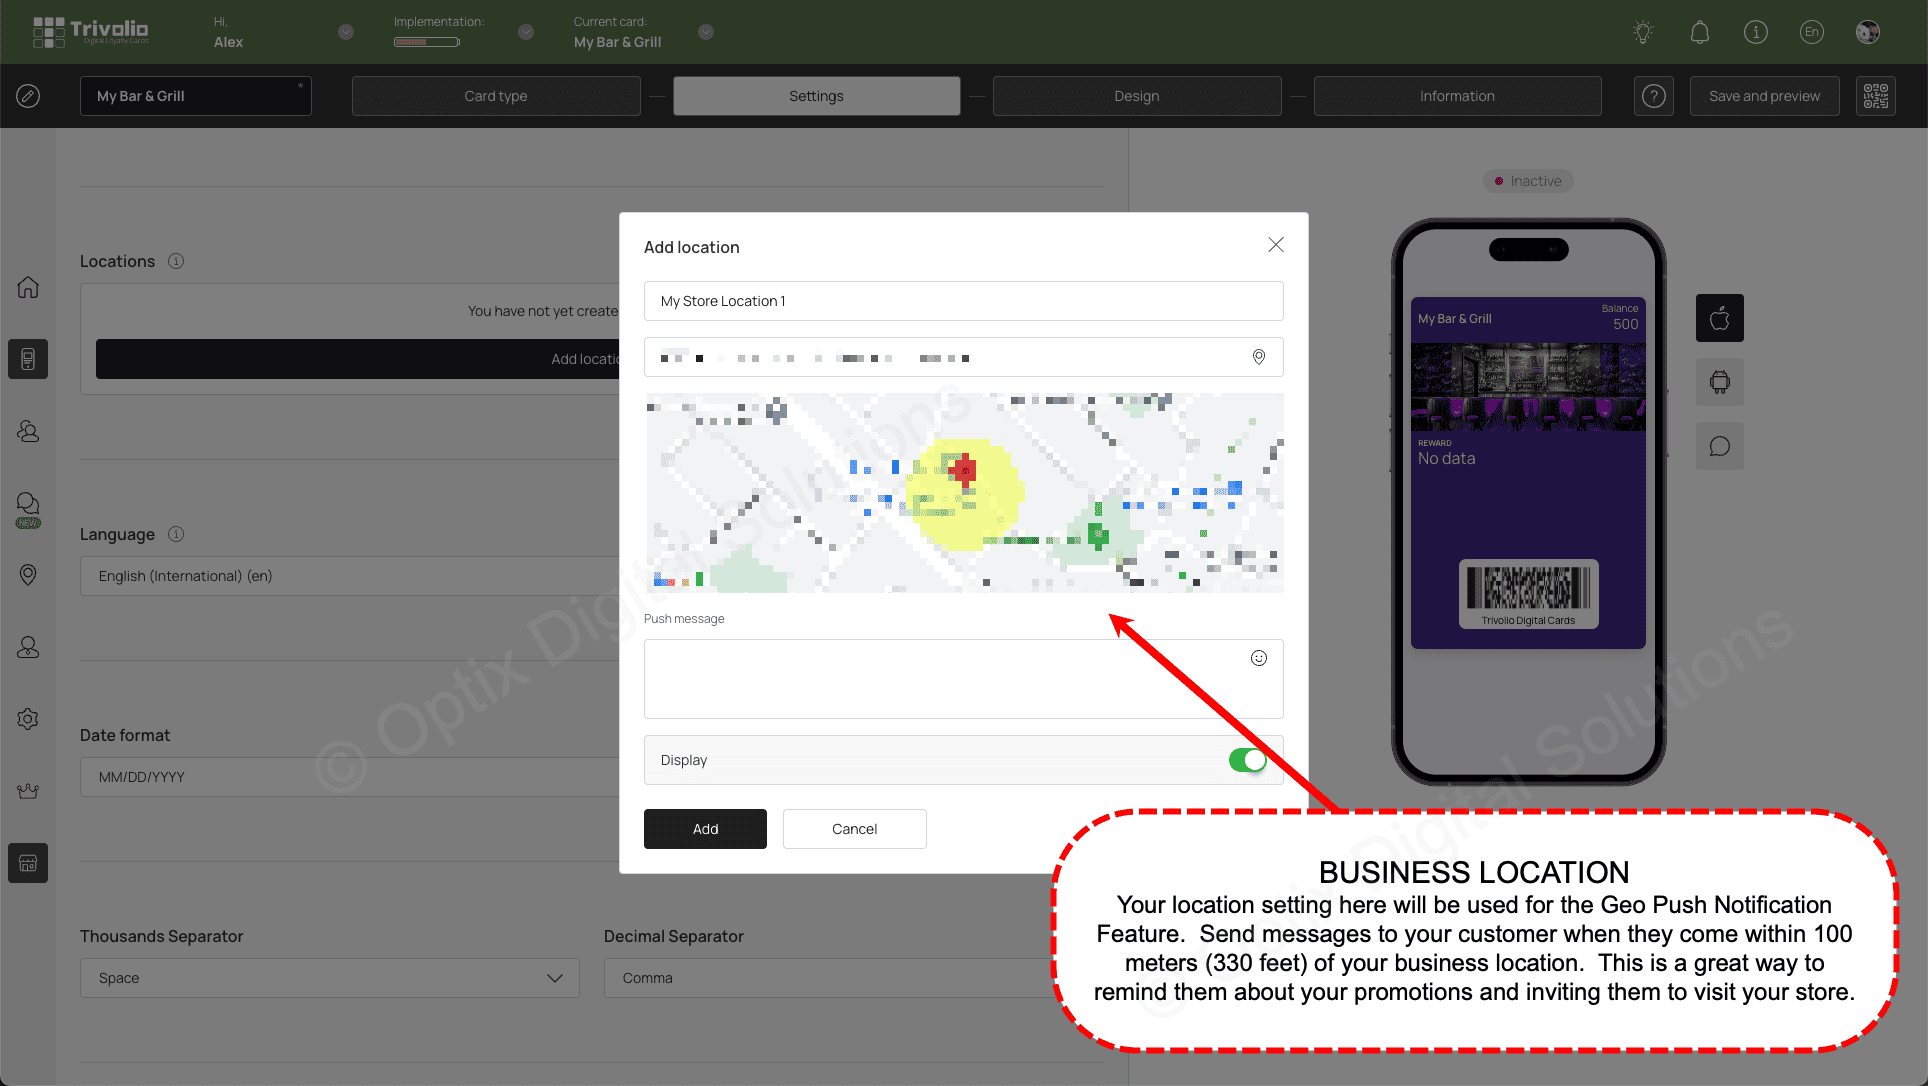Switch to the Design tab
1928x1086 pixels.
[1136, 95]
